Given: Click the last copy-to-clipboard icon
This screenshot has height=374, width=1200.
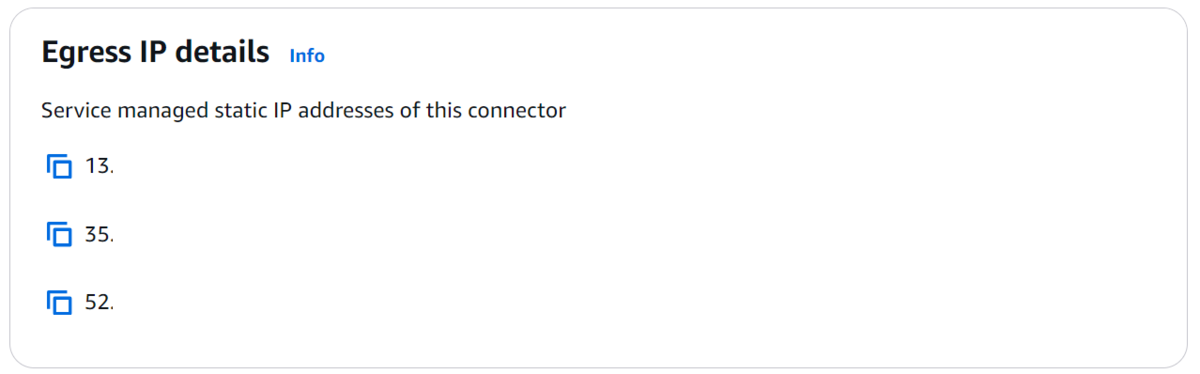Looking at the screenshot, I should 60,302.
